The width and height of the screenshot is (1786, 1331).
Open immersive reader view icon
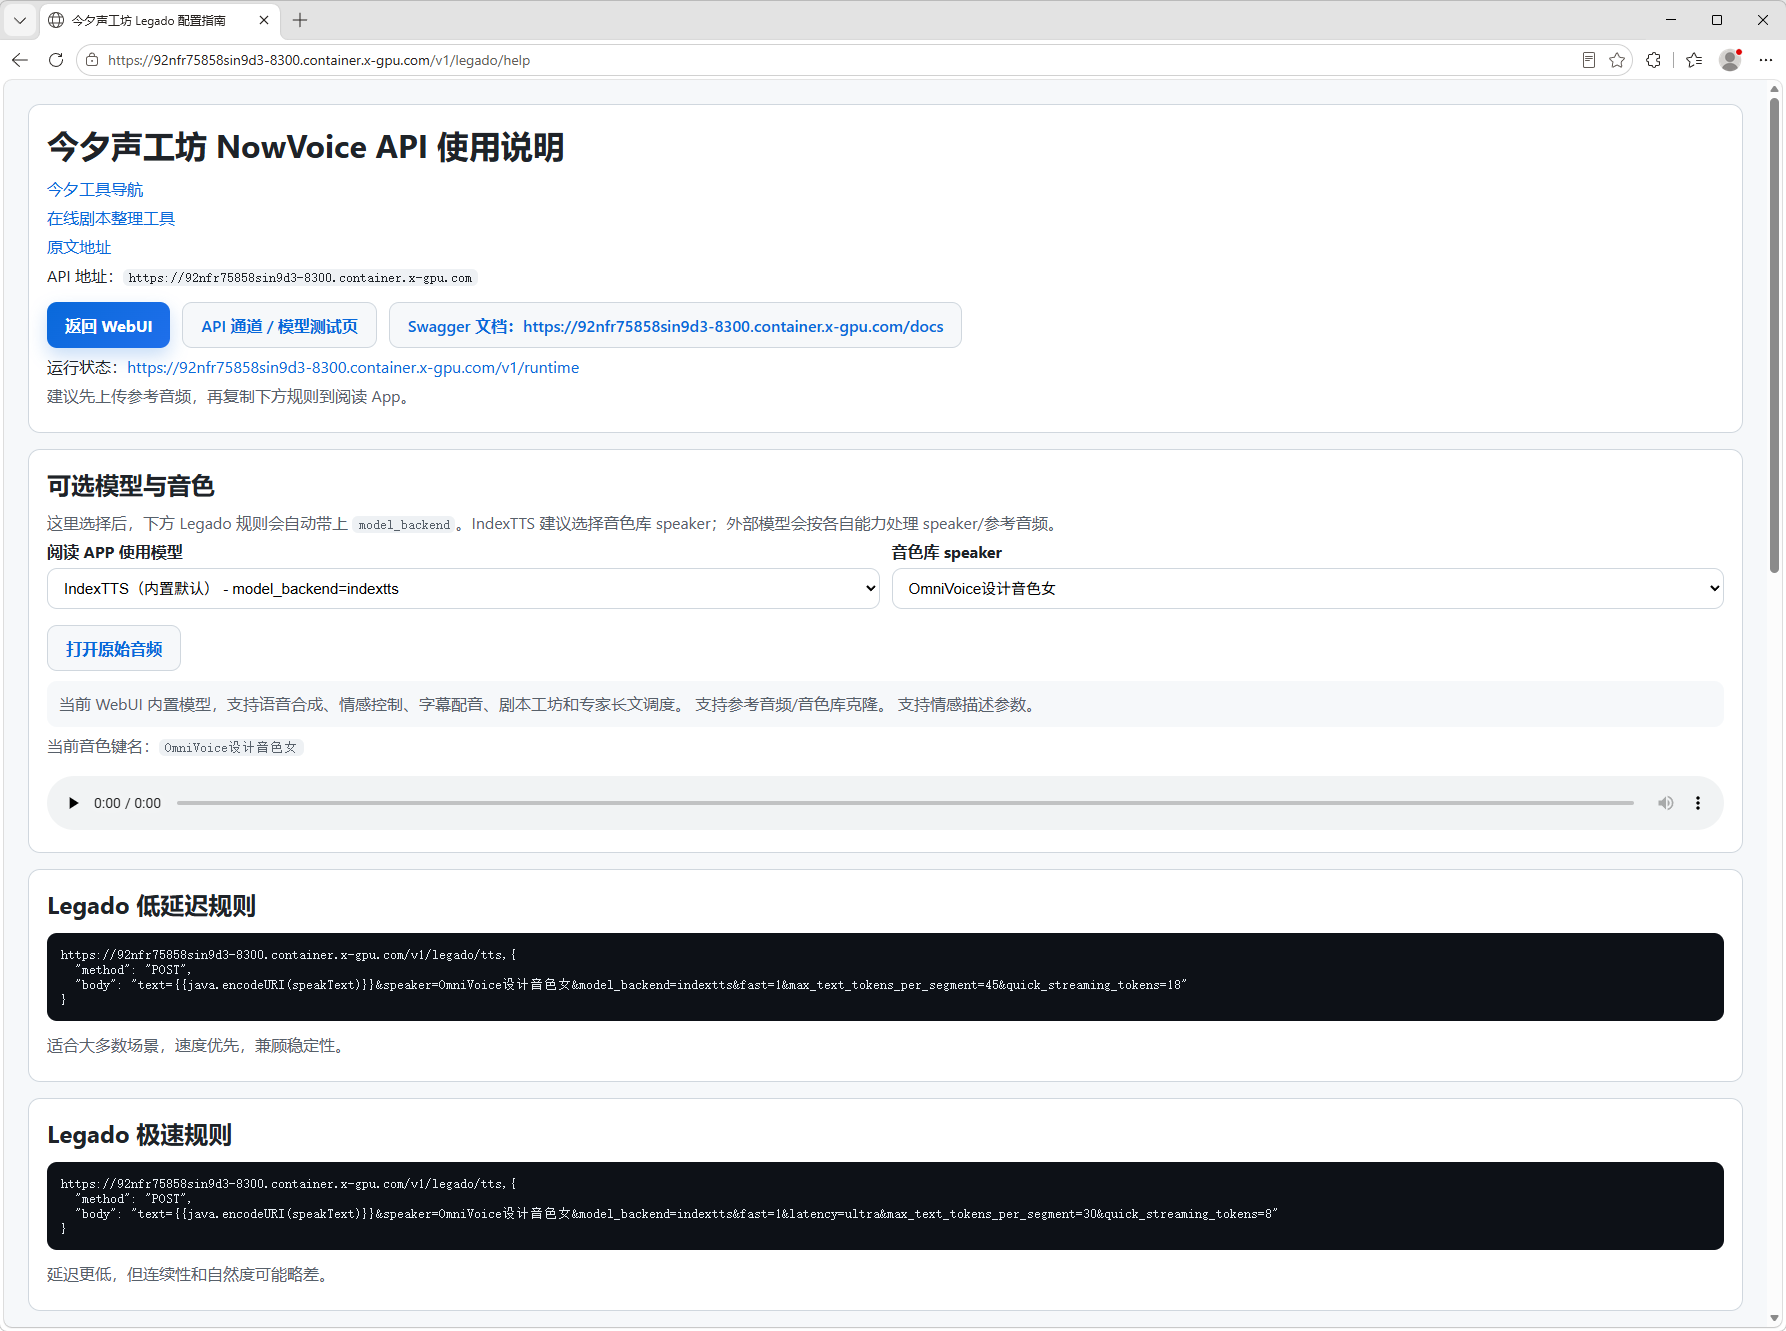1589,60
